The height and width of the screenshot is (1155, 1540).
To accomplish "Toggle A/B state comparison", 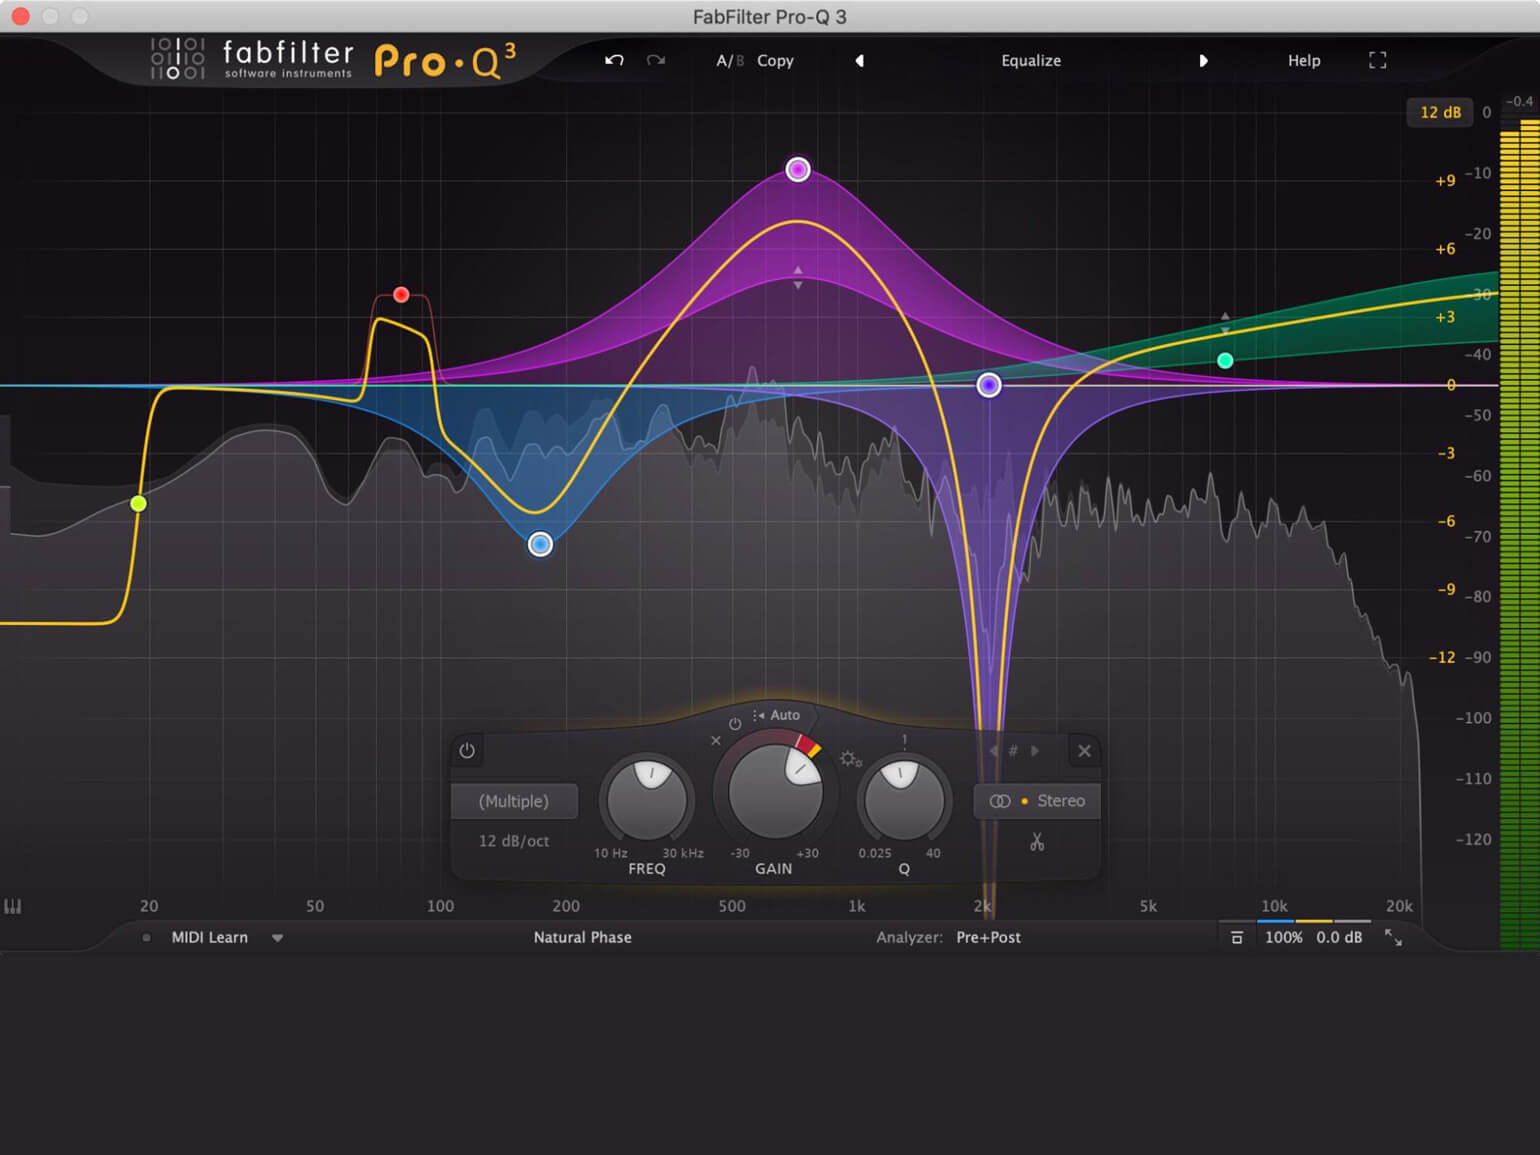I will tap(730, 60).
